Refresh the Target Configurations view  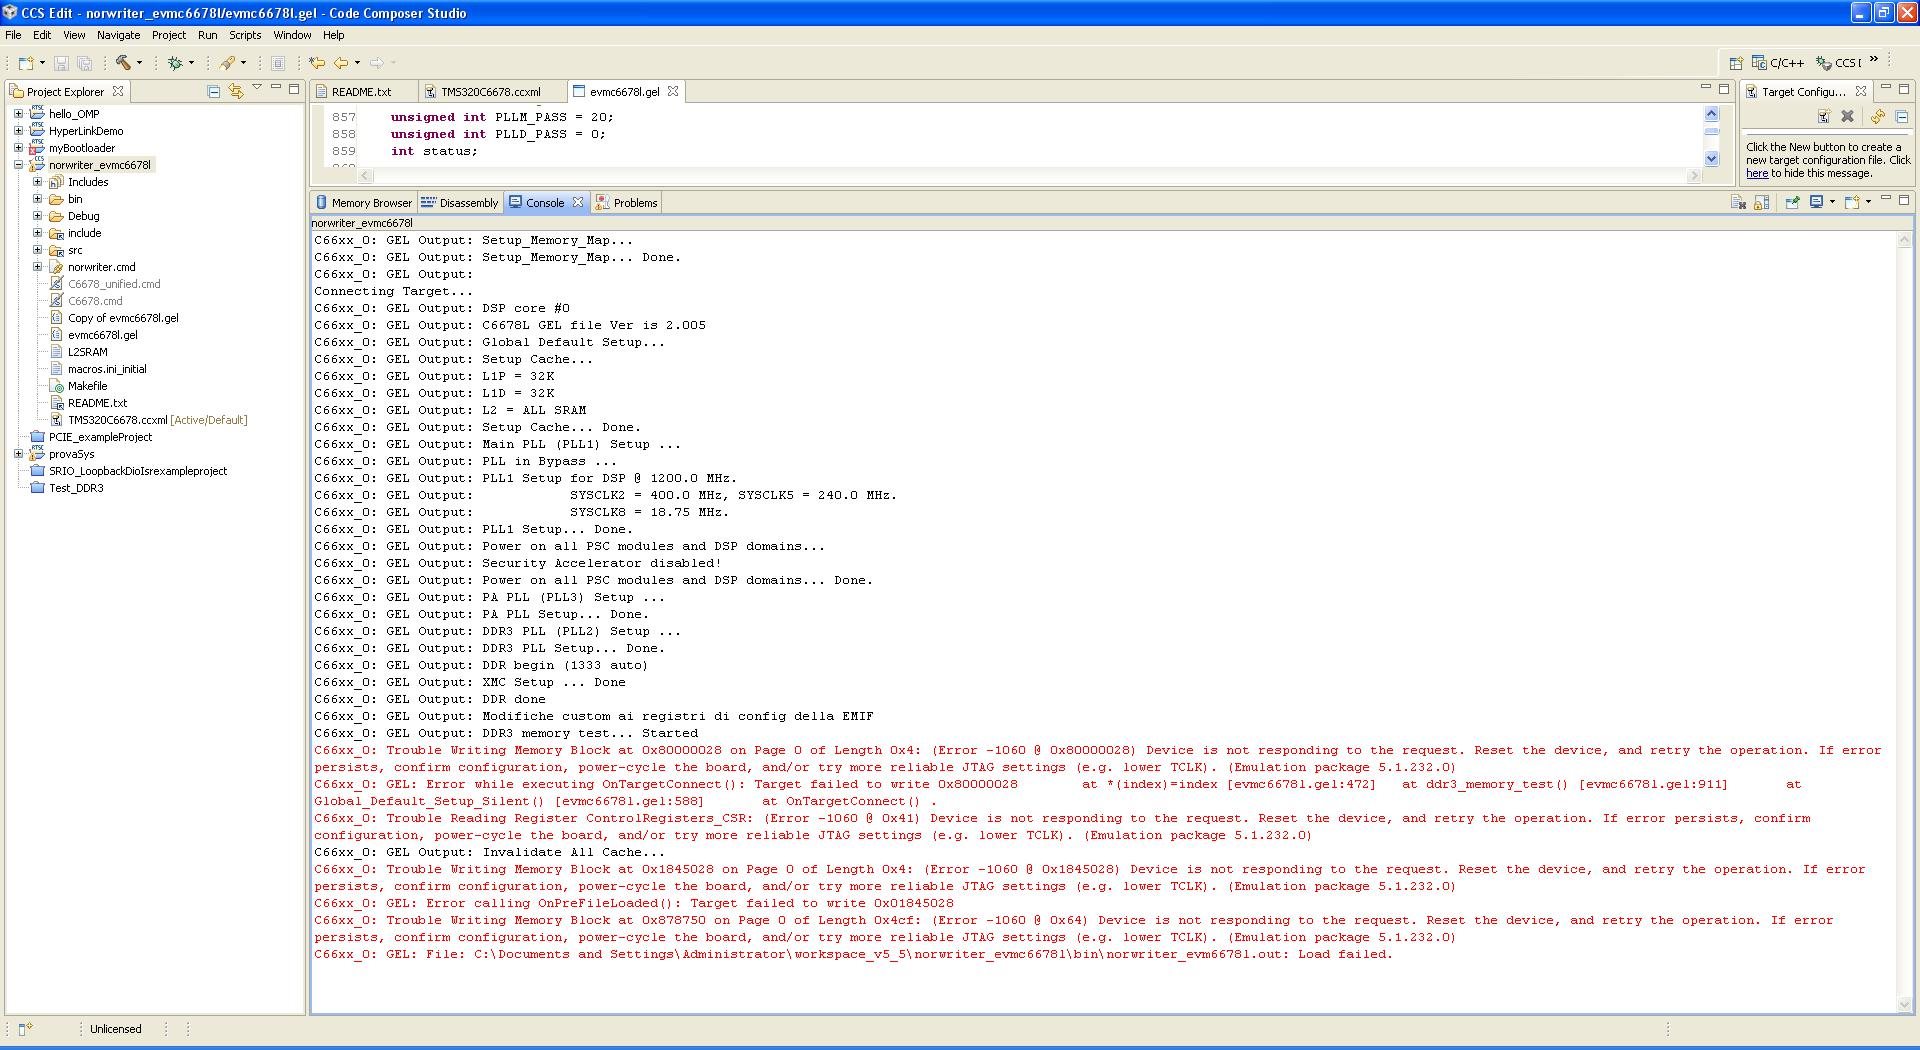coord(1878,116)
